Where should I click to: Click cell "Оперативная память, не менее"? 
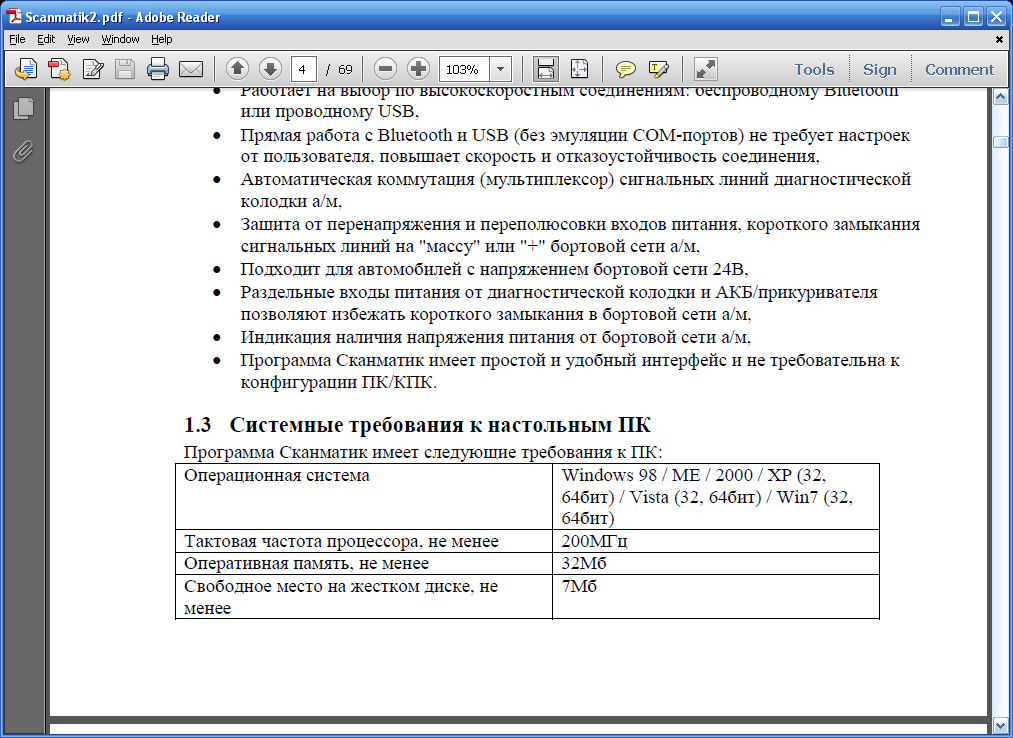tap(364, 564)
